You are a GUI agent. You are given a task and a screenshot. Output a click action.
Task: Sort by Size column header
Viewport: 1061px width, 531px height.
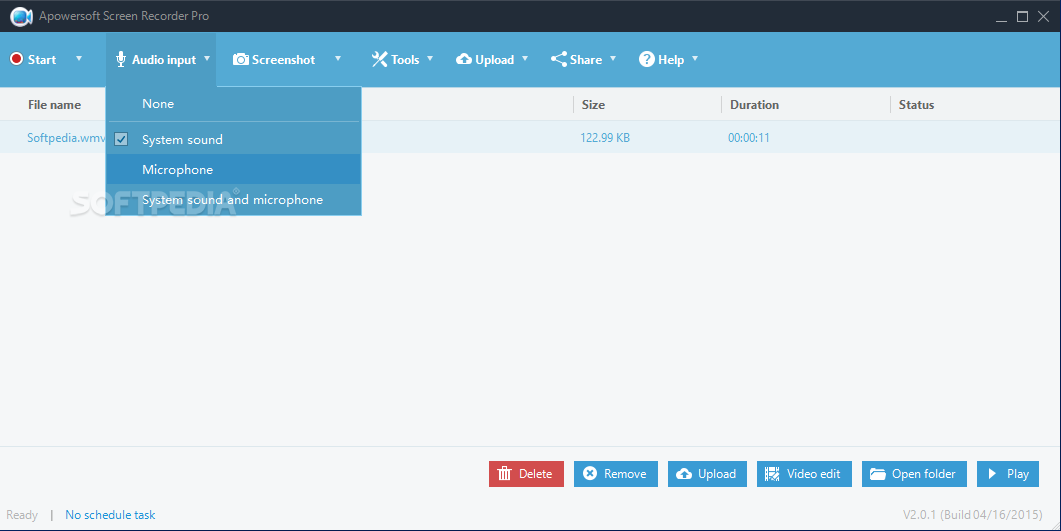(593, 105)
